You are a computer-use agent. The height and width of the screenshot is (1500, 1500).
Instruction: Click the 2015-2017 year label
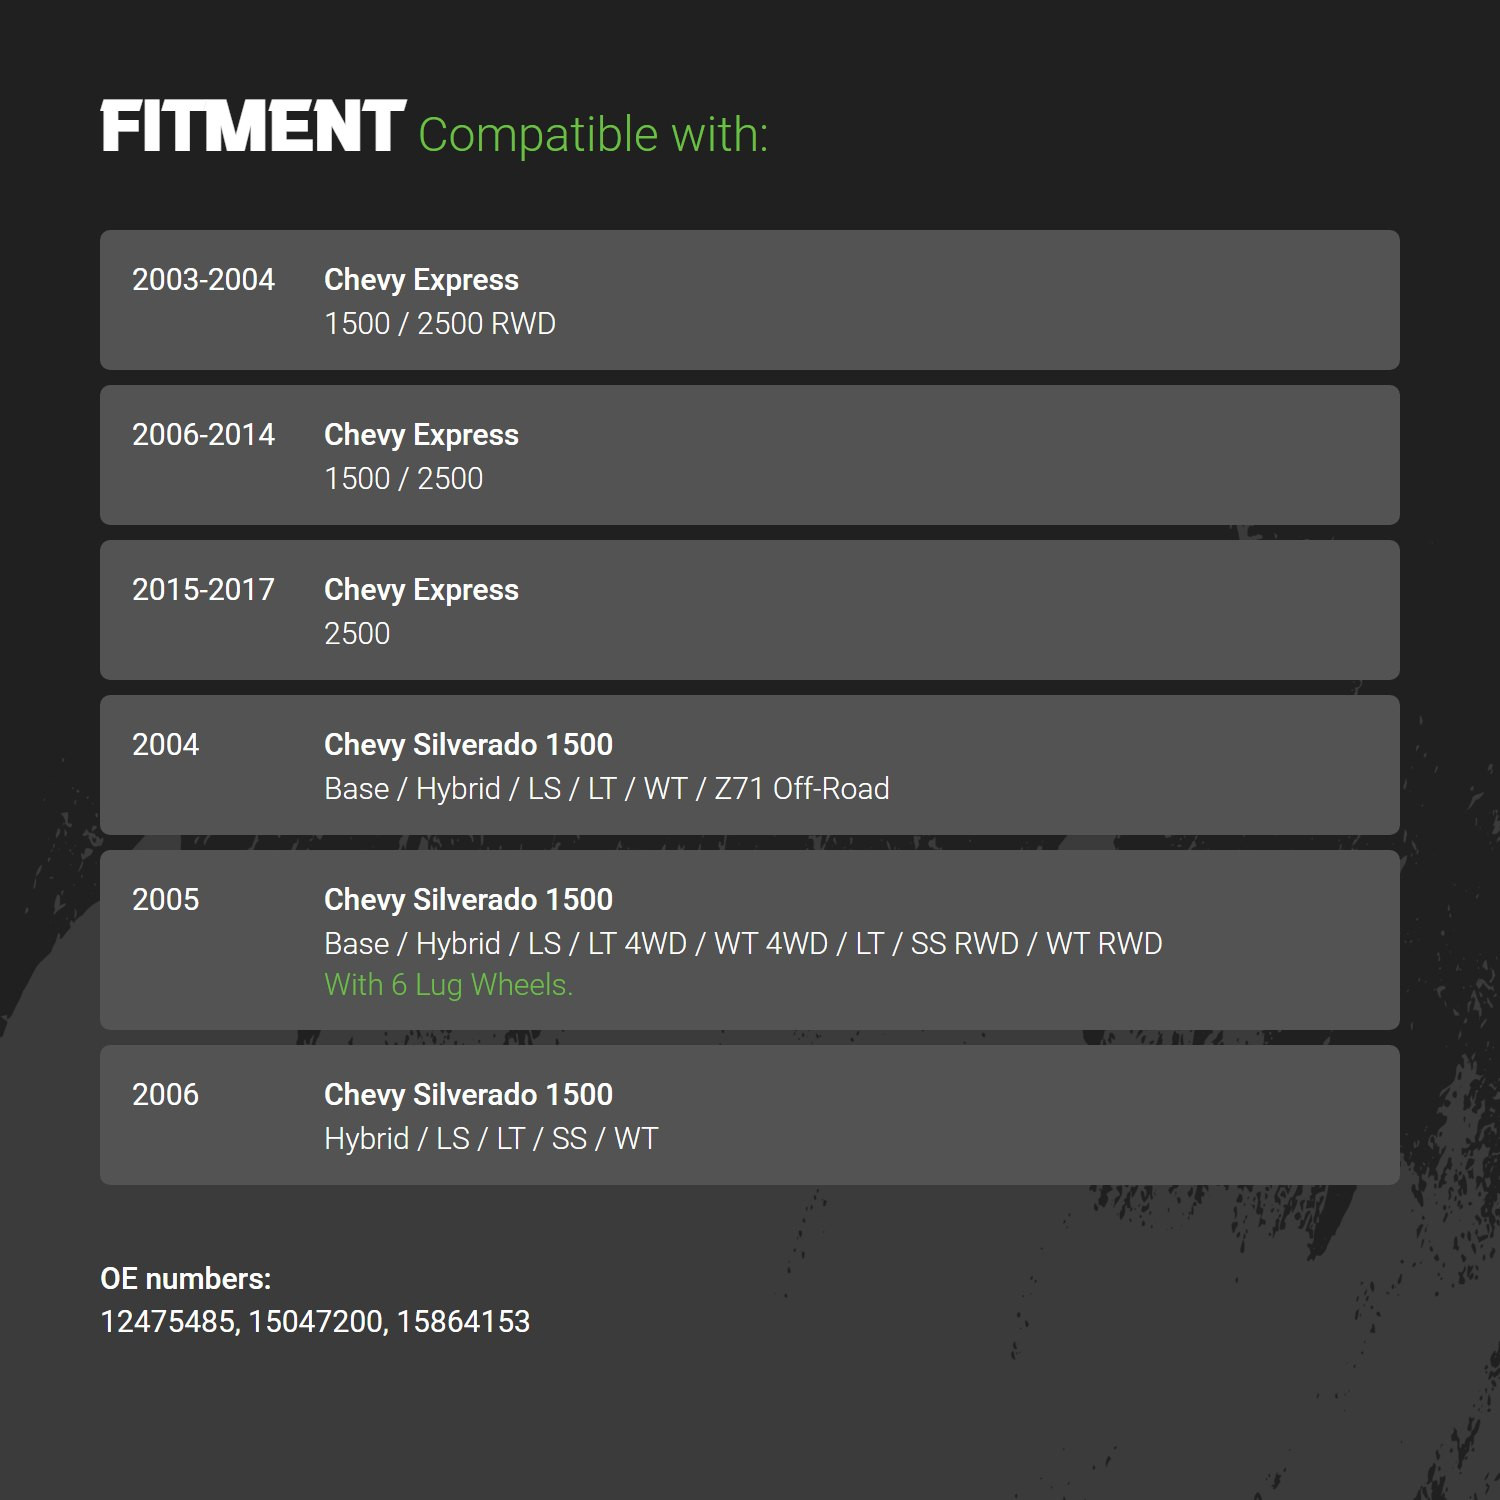[x=203, y=590]
